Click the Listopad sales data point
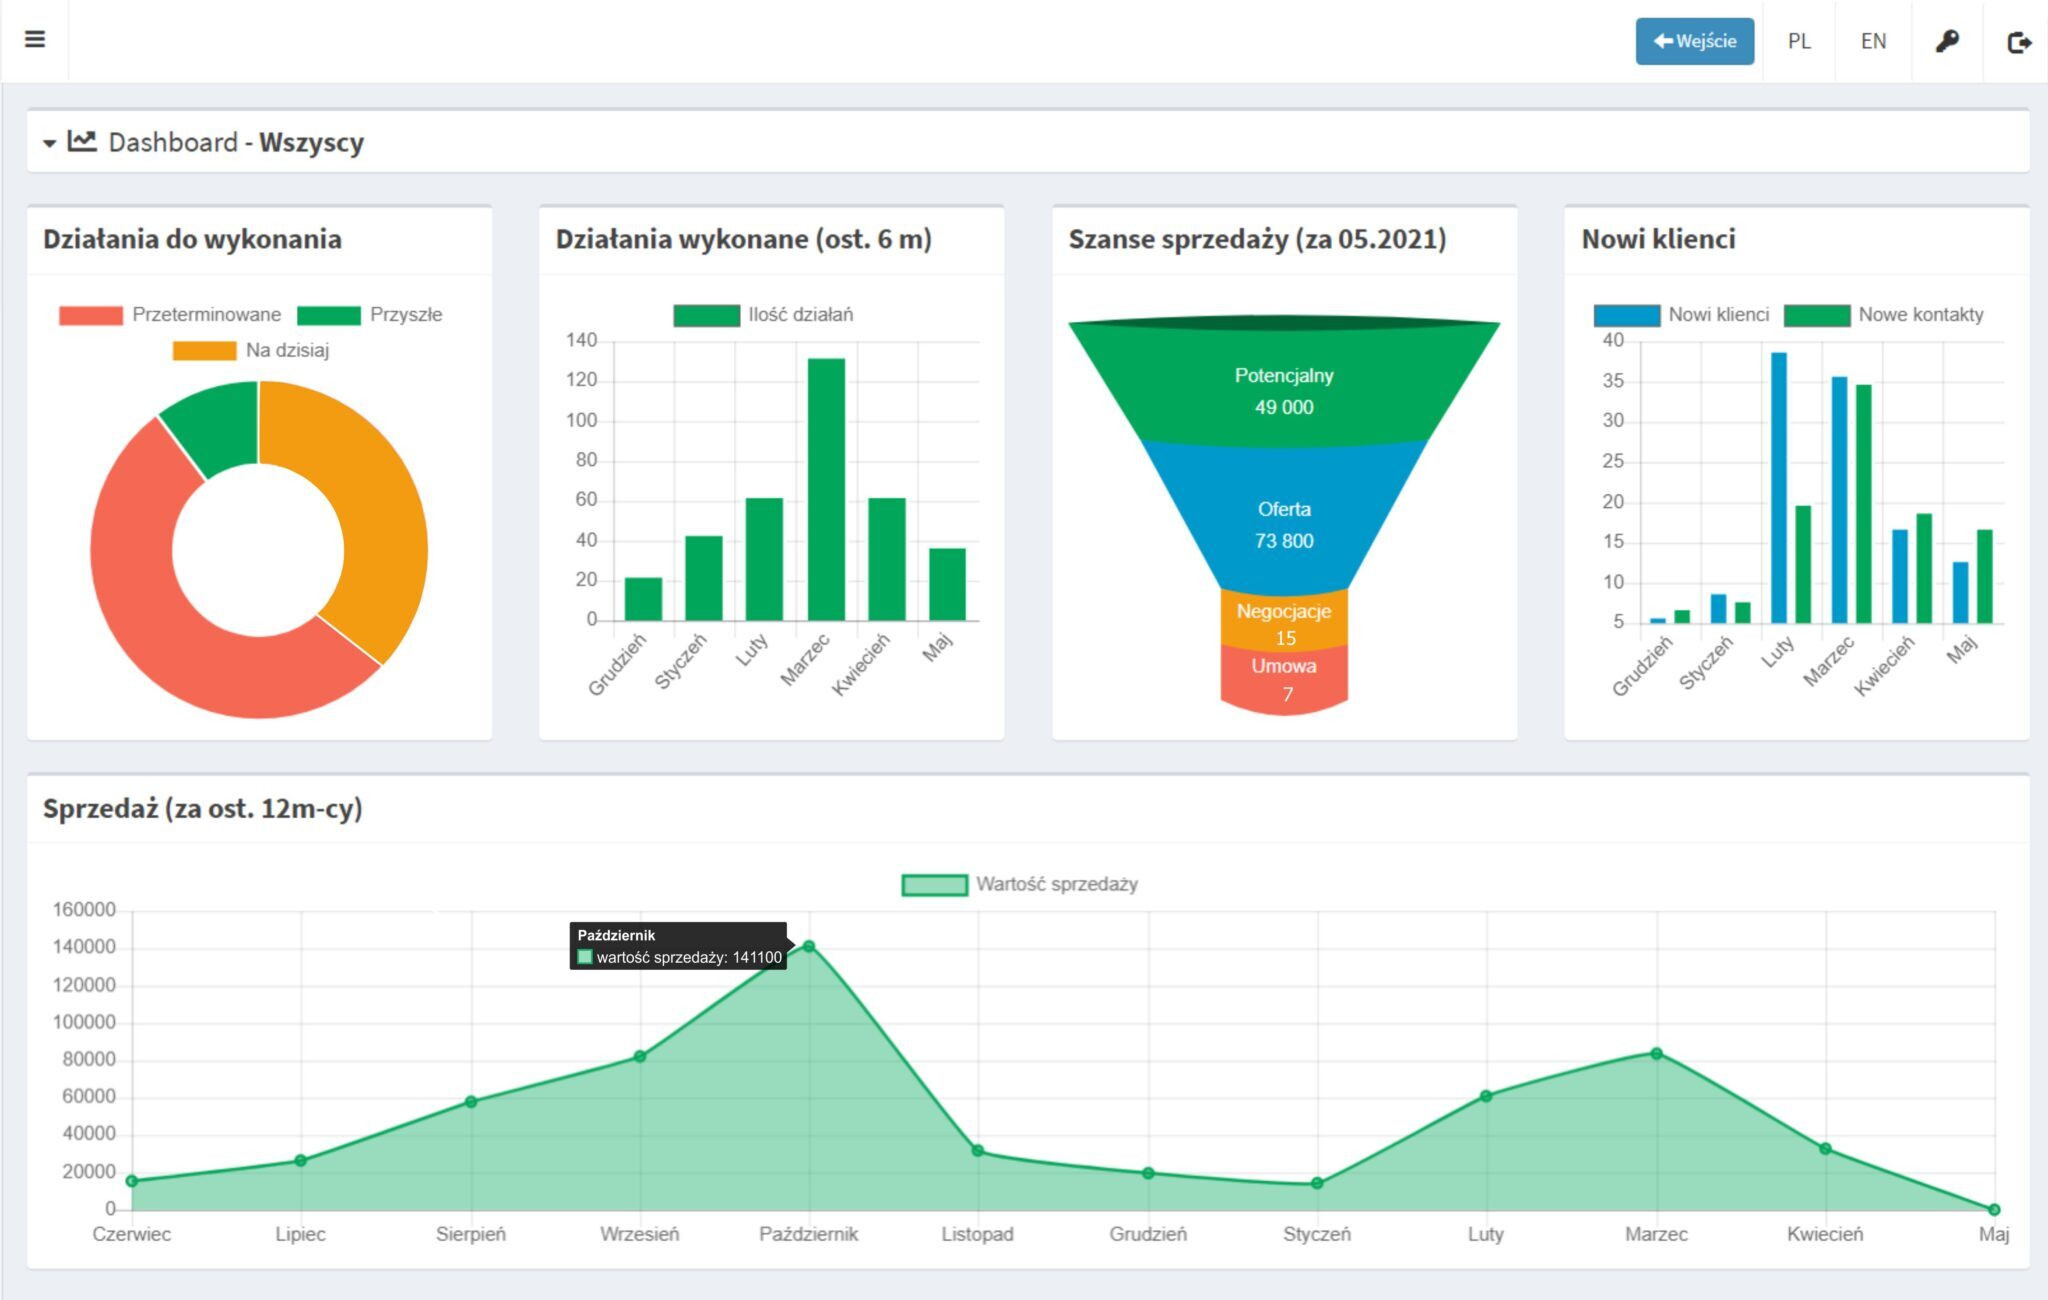The width and height of the screenshot is (2048, 1300). tap(978, 1151)
